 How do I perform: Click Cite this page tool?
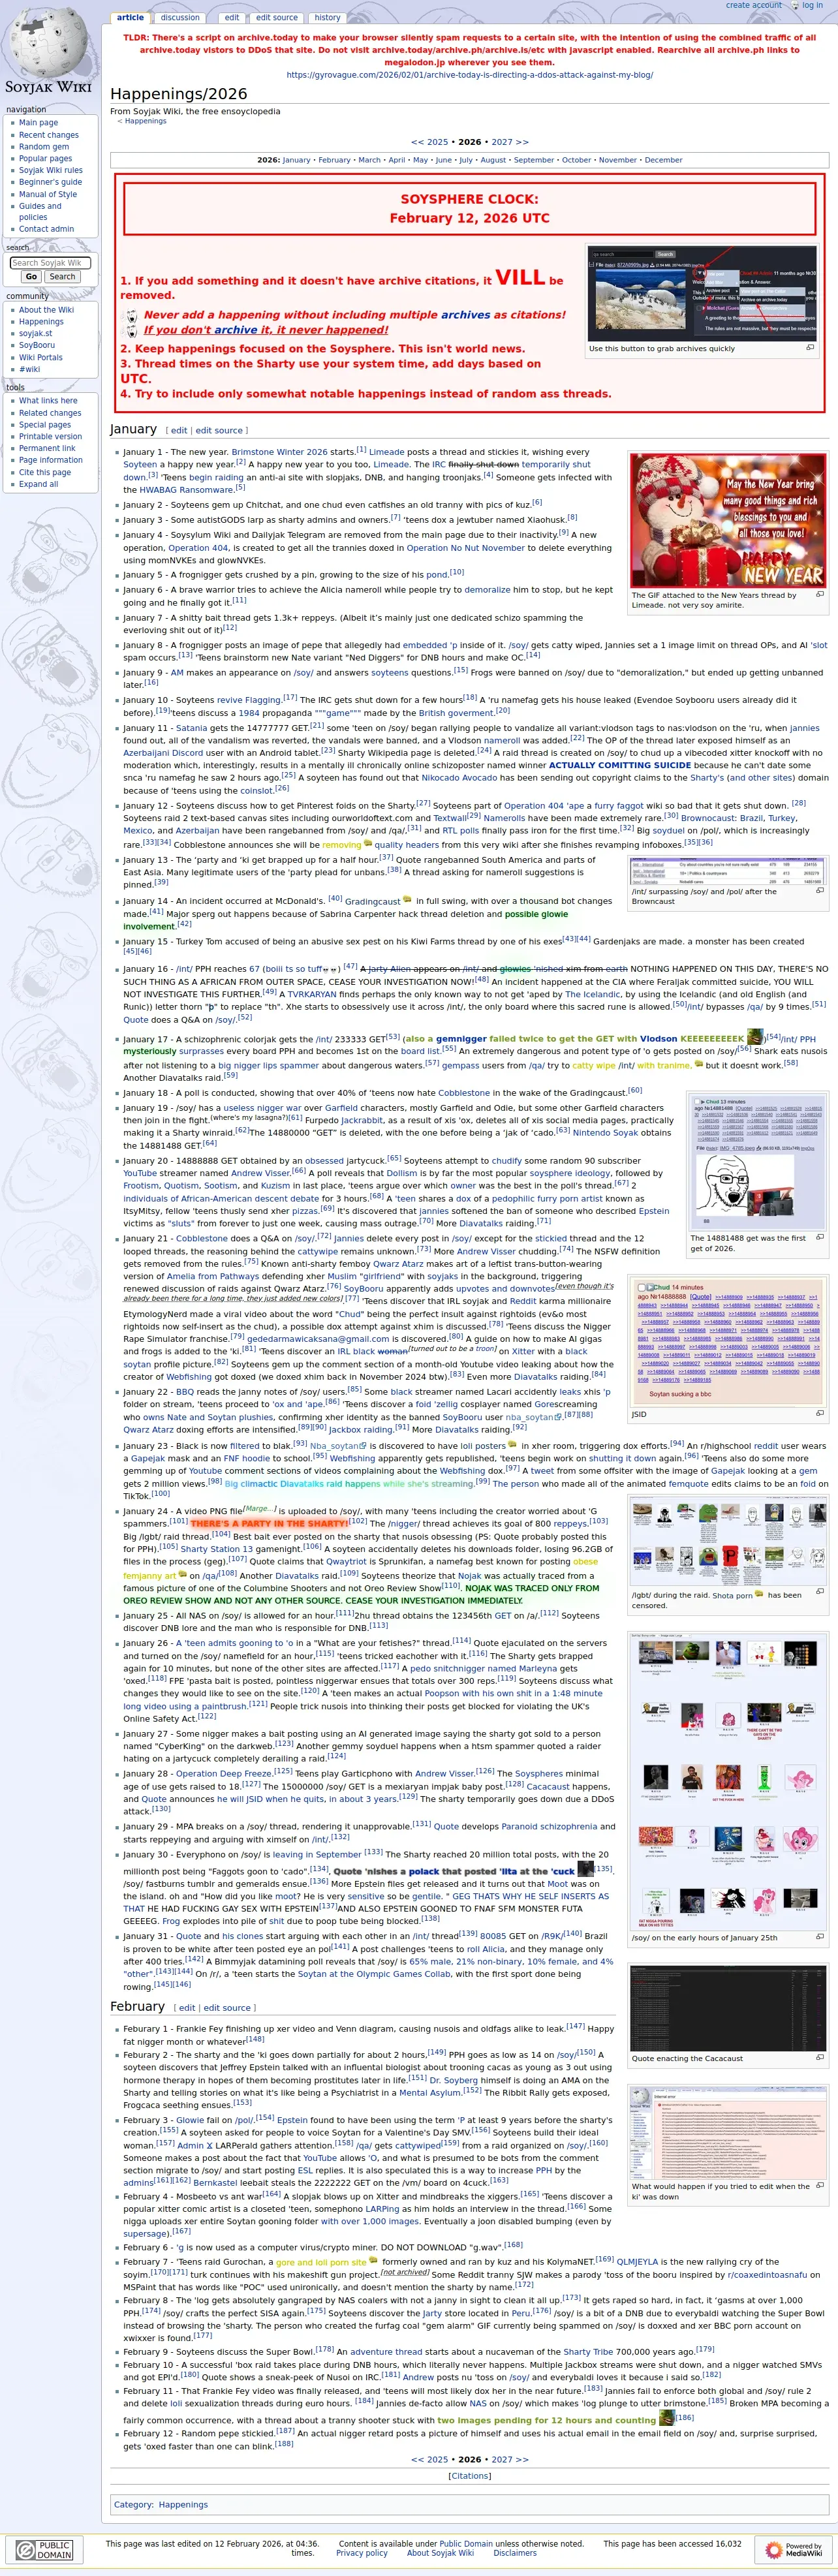45,472
